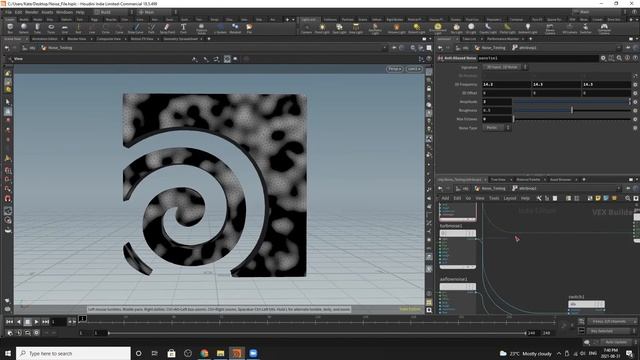Open the Noise Type dropdown

pos(496,128)
